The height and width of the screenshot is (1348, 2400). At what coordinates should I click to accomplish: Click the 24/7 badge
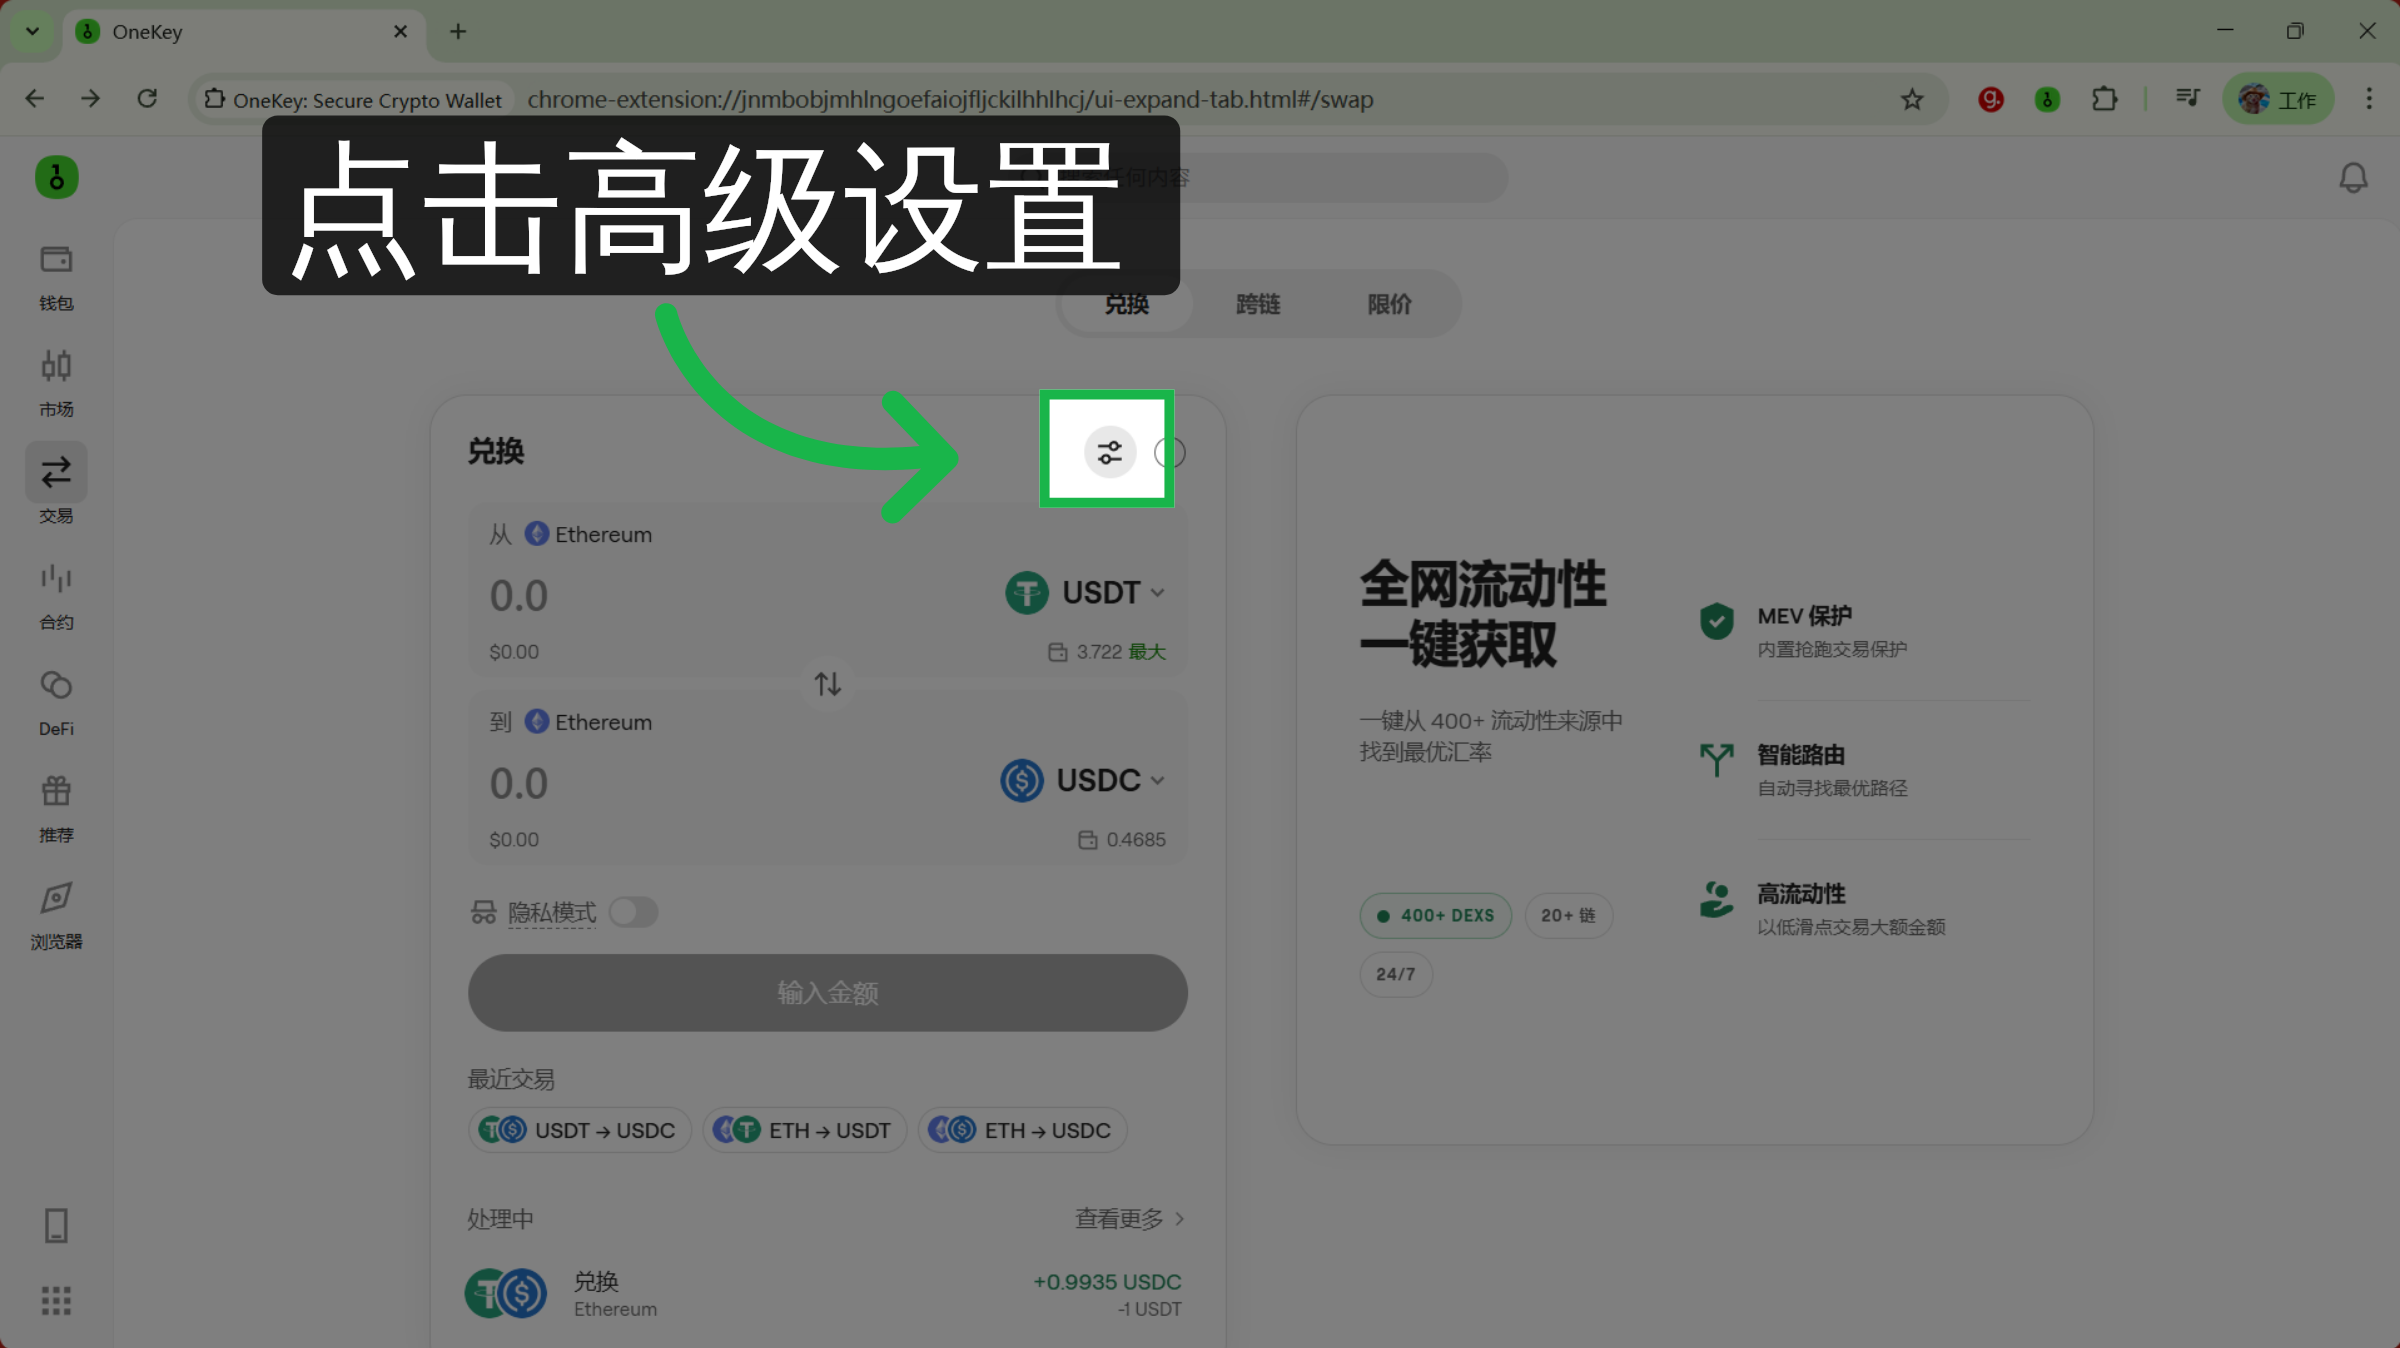tap(1395, 974)
